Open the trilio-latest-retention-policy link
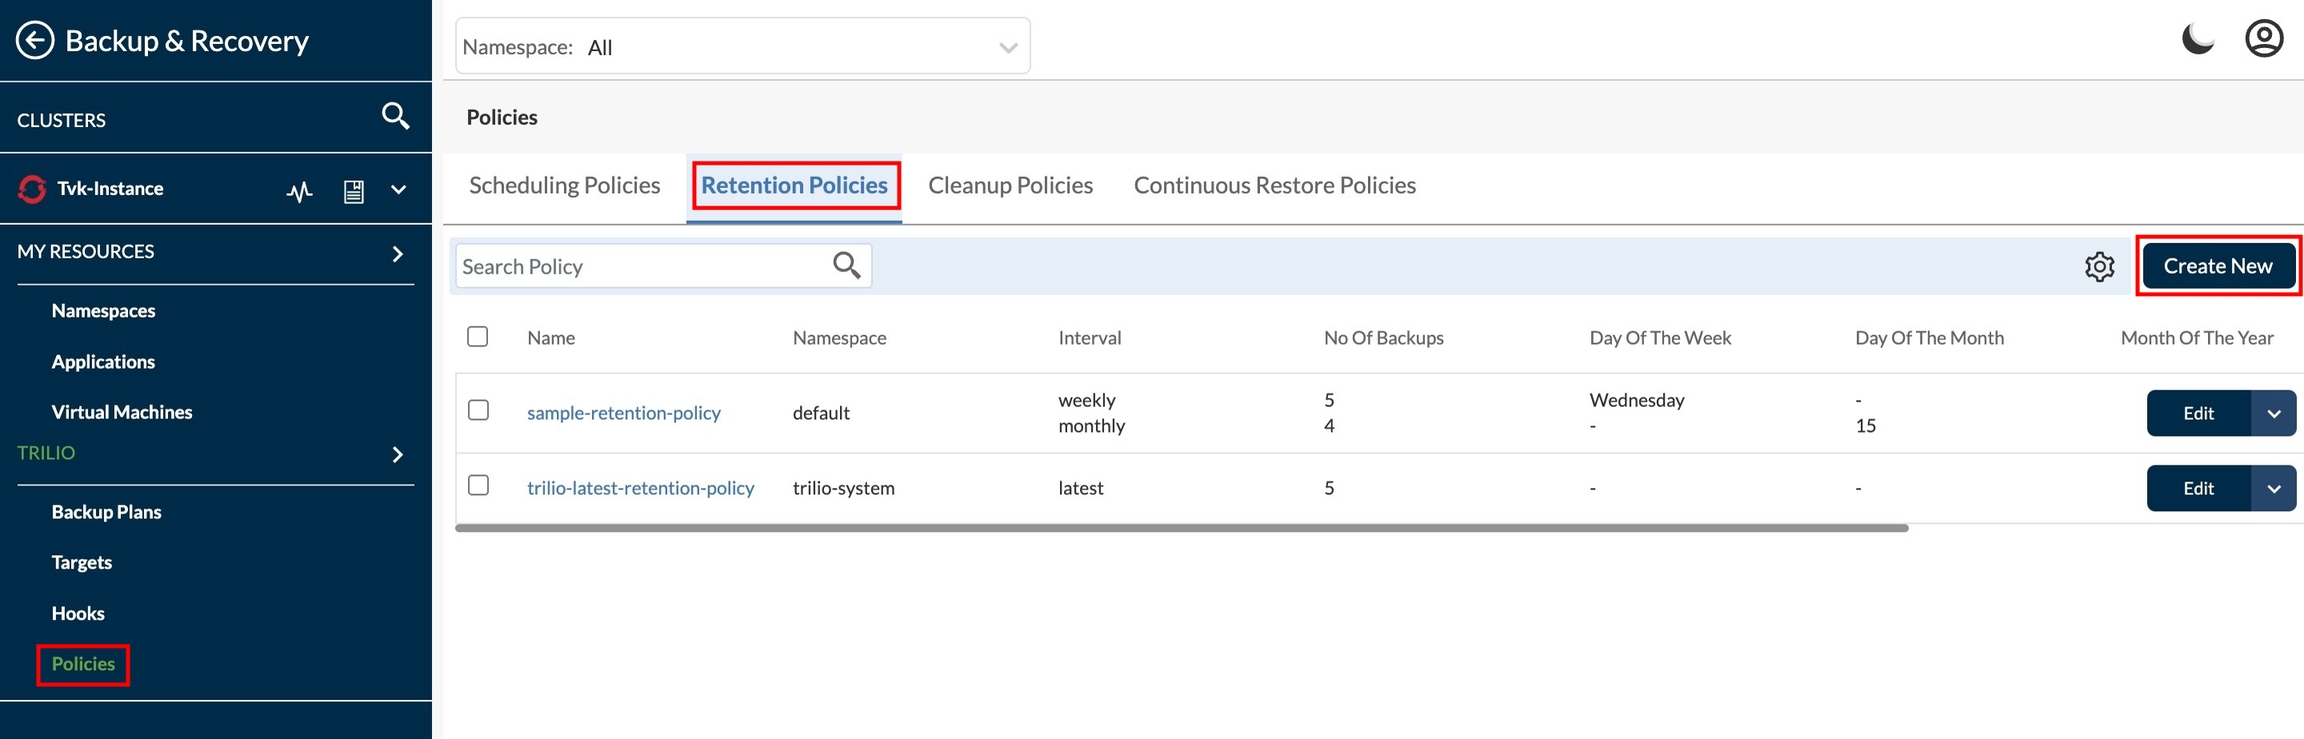 [x=640, y=488]
